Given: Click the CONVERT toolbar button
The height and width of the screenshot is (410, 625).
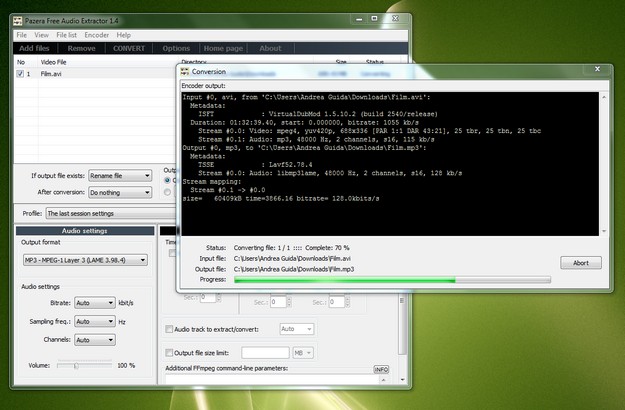Looking at the screenshot, I should click(x=129, y=48).
